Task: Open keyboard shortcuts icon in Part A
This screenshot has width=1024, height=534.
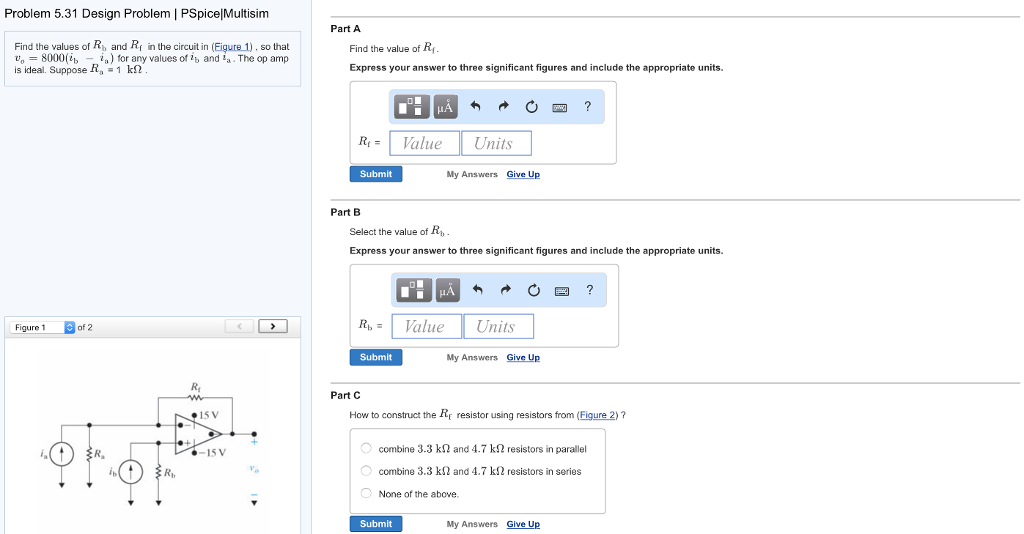Action: click(559, 107)
